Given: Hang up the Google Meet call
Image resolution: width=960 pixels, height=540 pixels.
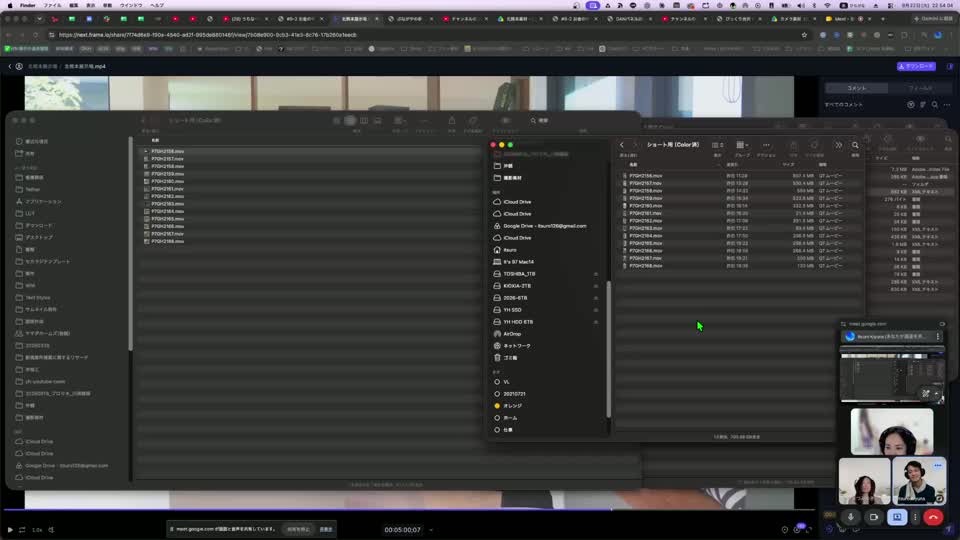Looking at the screenshot, I should click(933, 517).
